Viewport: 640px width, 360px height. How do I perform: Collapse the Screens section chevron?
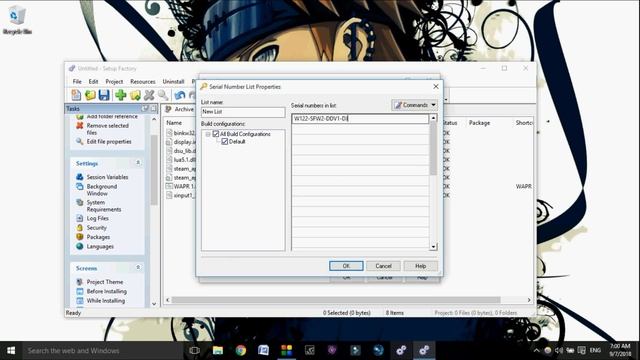138,268
